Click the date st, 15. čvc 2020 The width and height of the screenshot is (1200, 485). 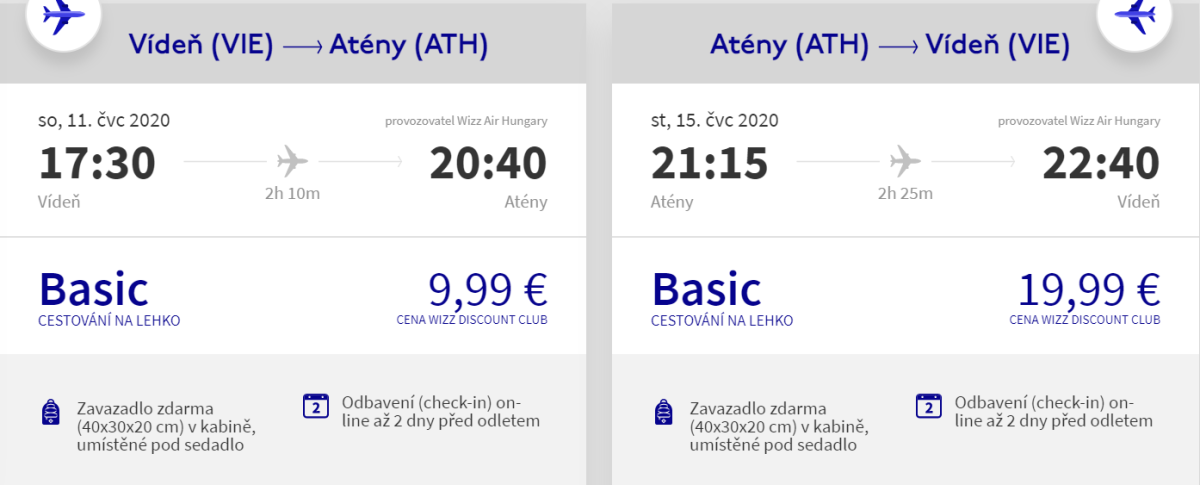click(x=714, y=121)
